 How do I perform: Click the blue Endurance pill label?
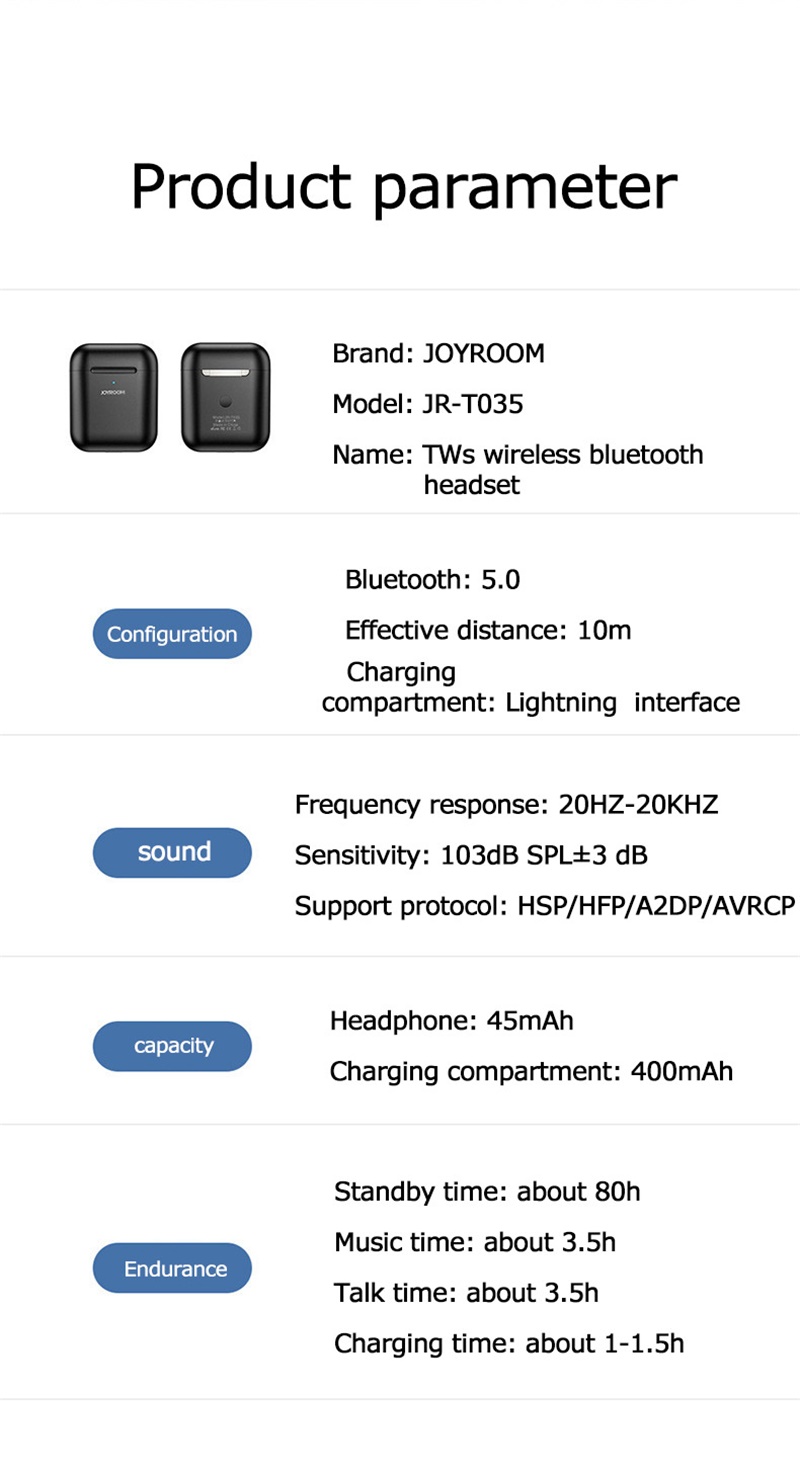click(x=172, y=1269)
